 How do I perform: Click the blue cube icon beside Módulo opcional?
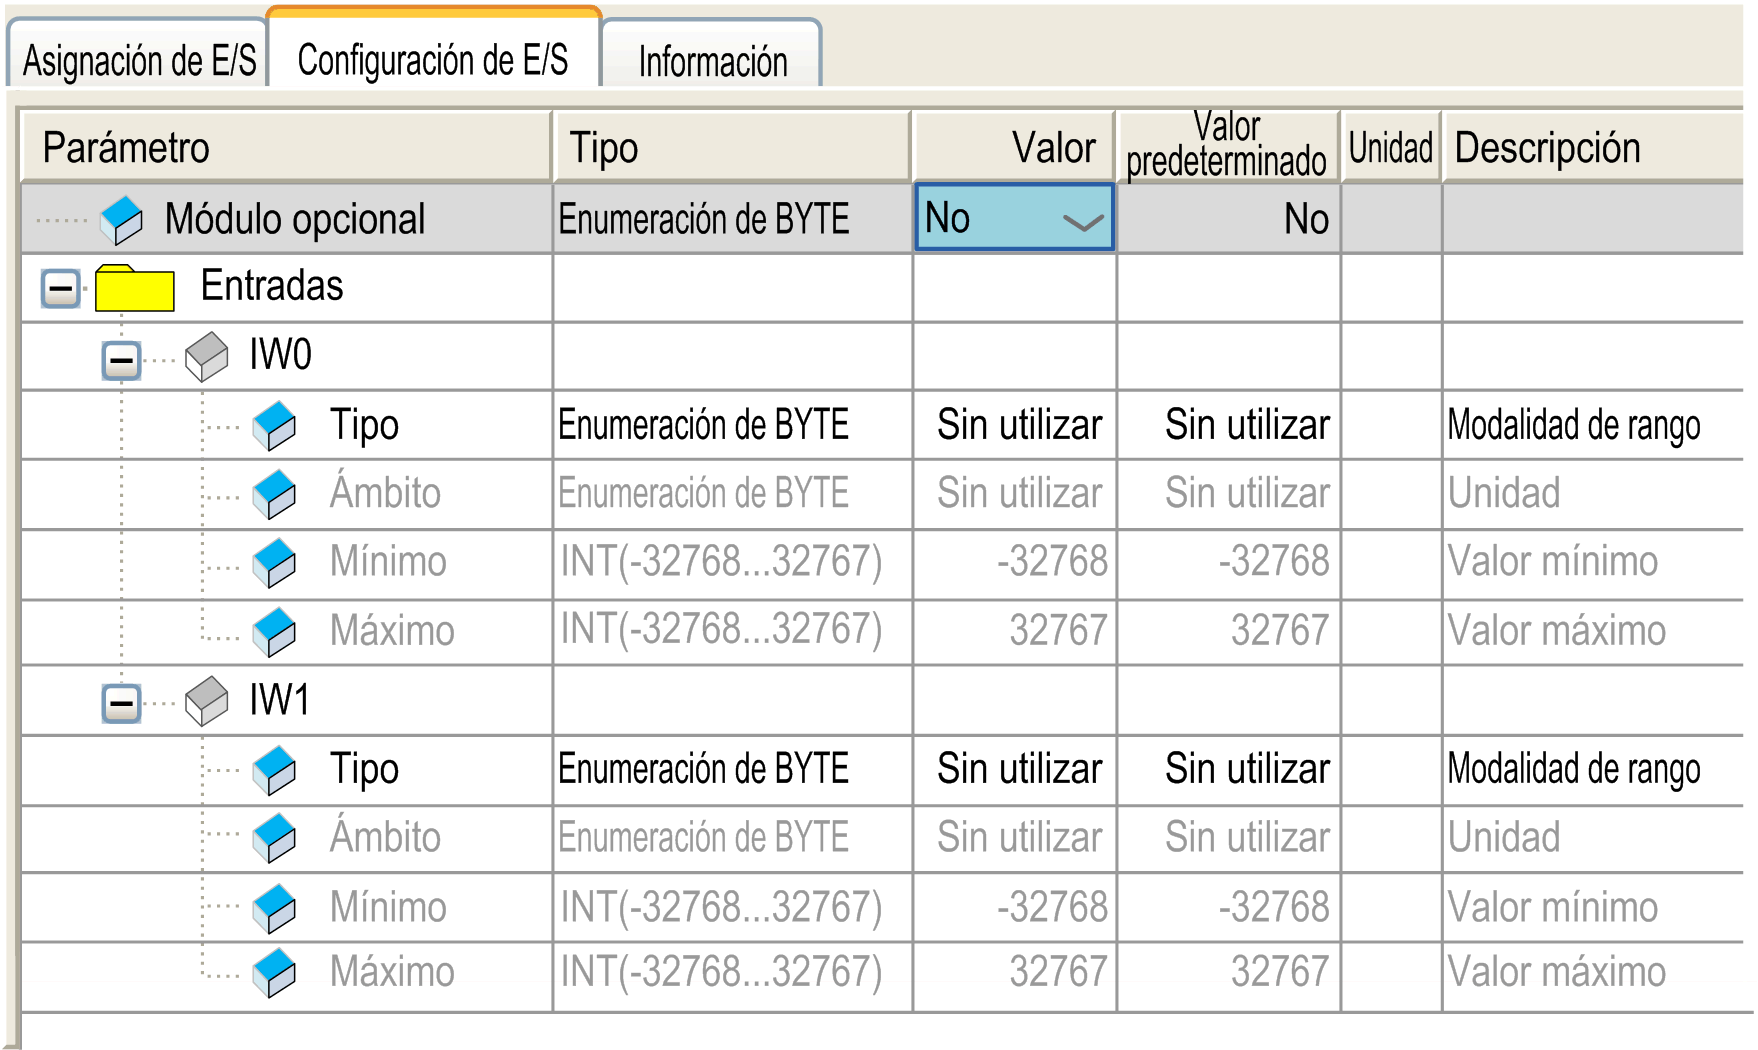[x=122, y=220]
